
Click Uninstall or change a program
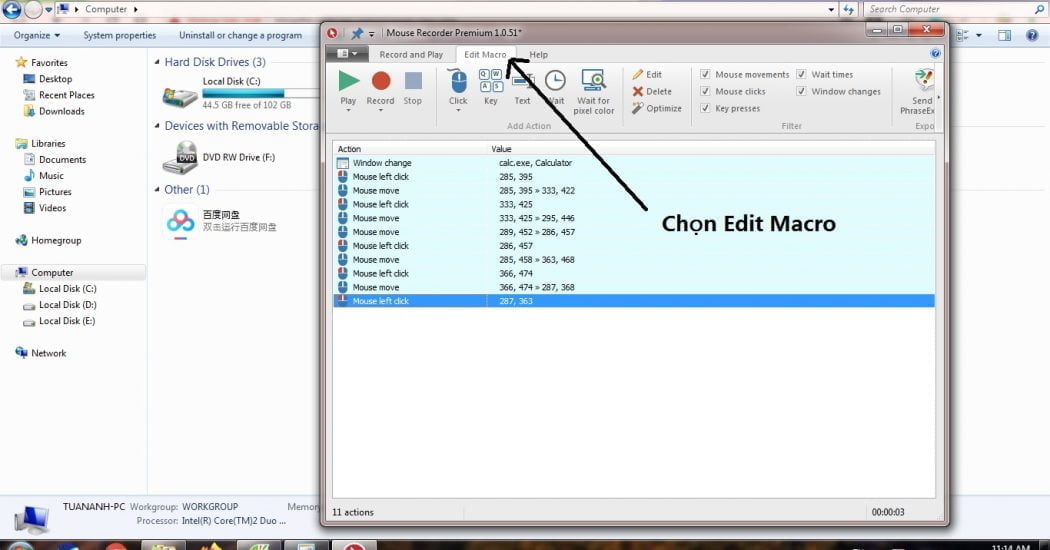pos(240,35)
